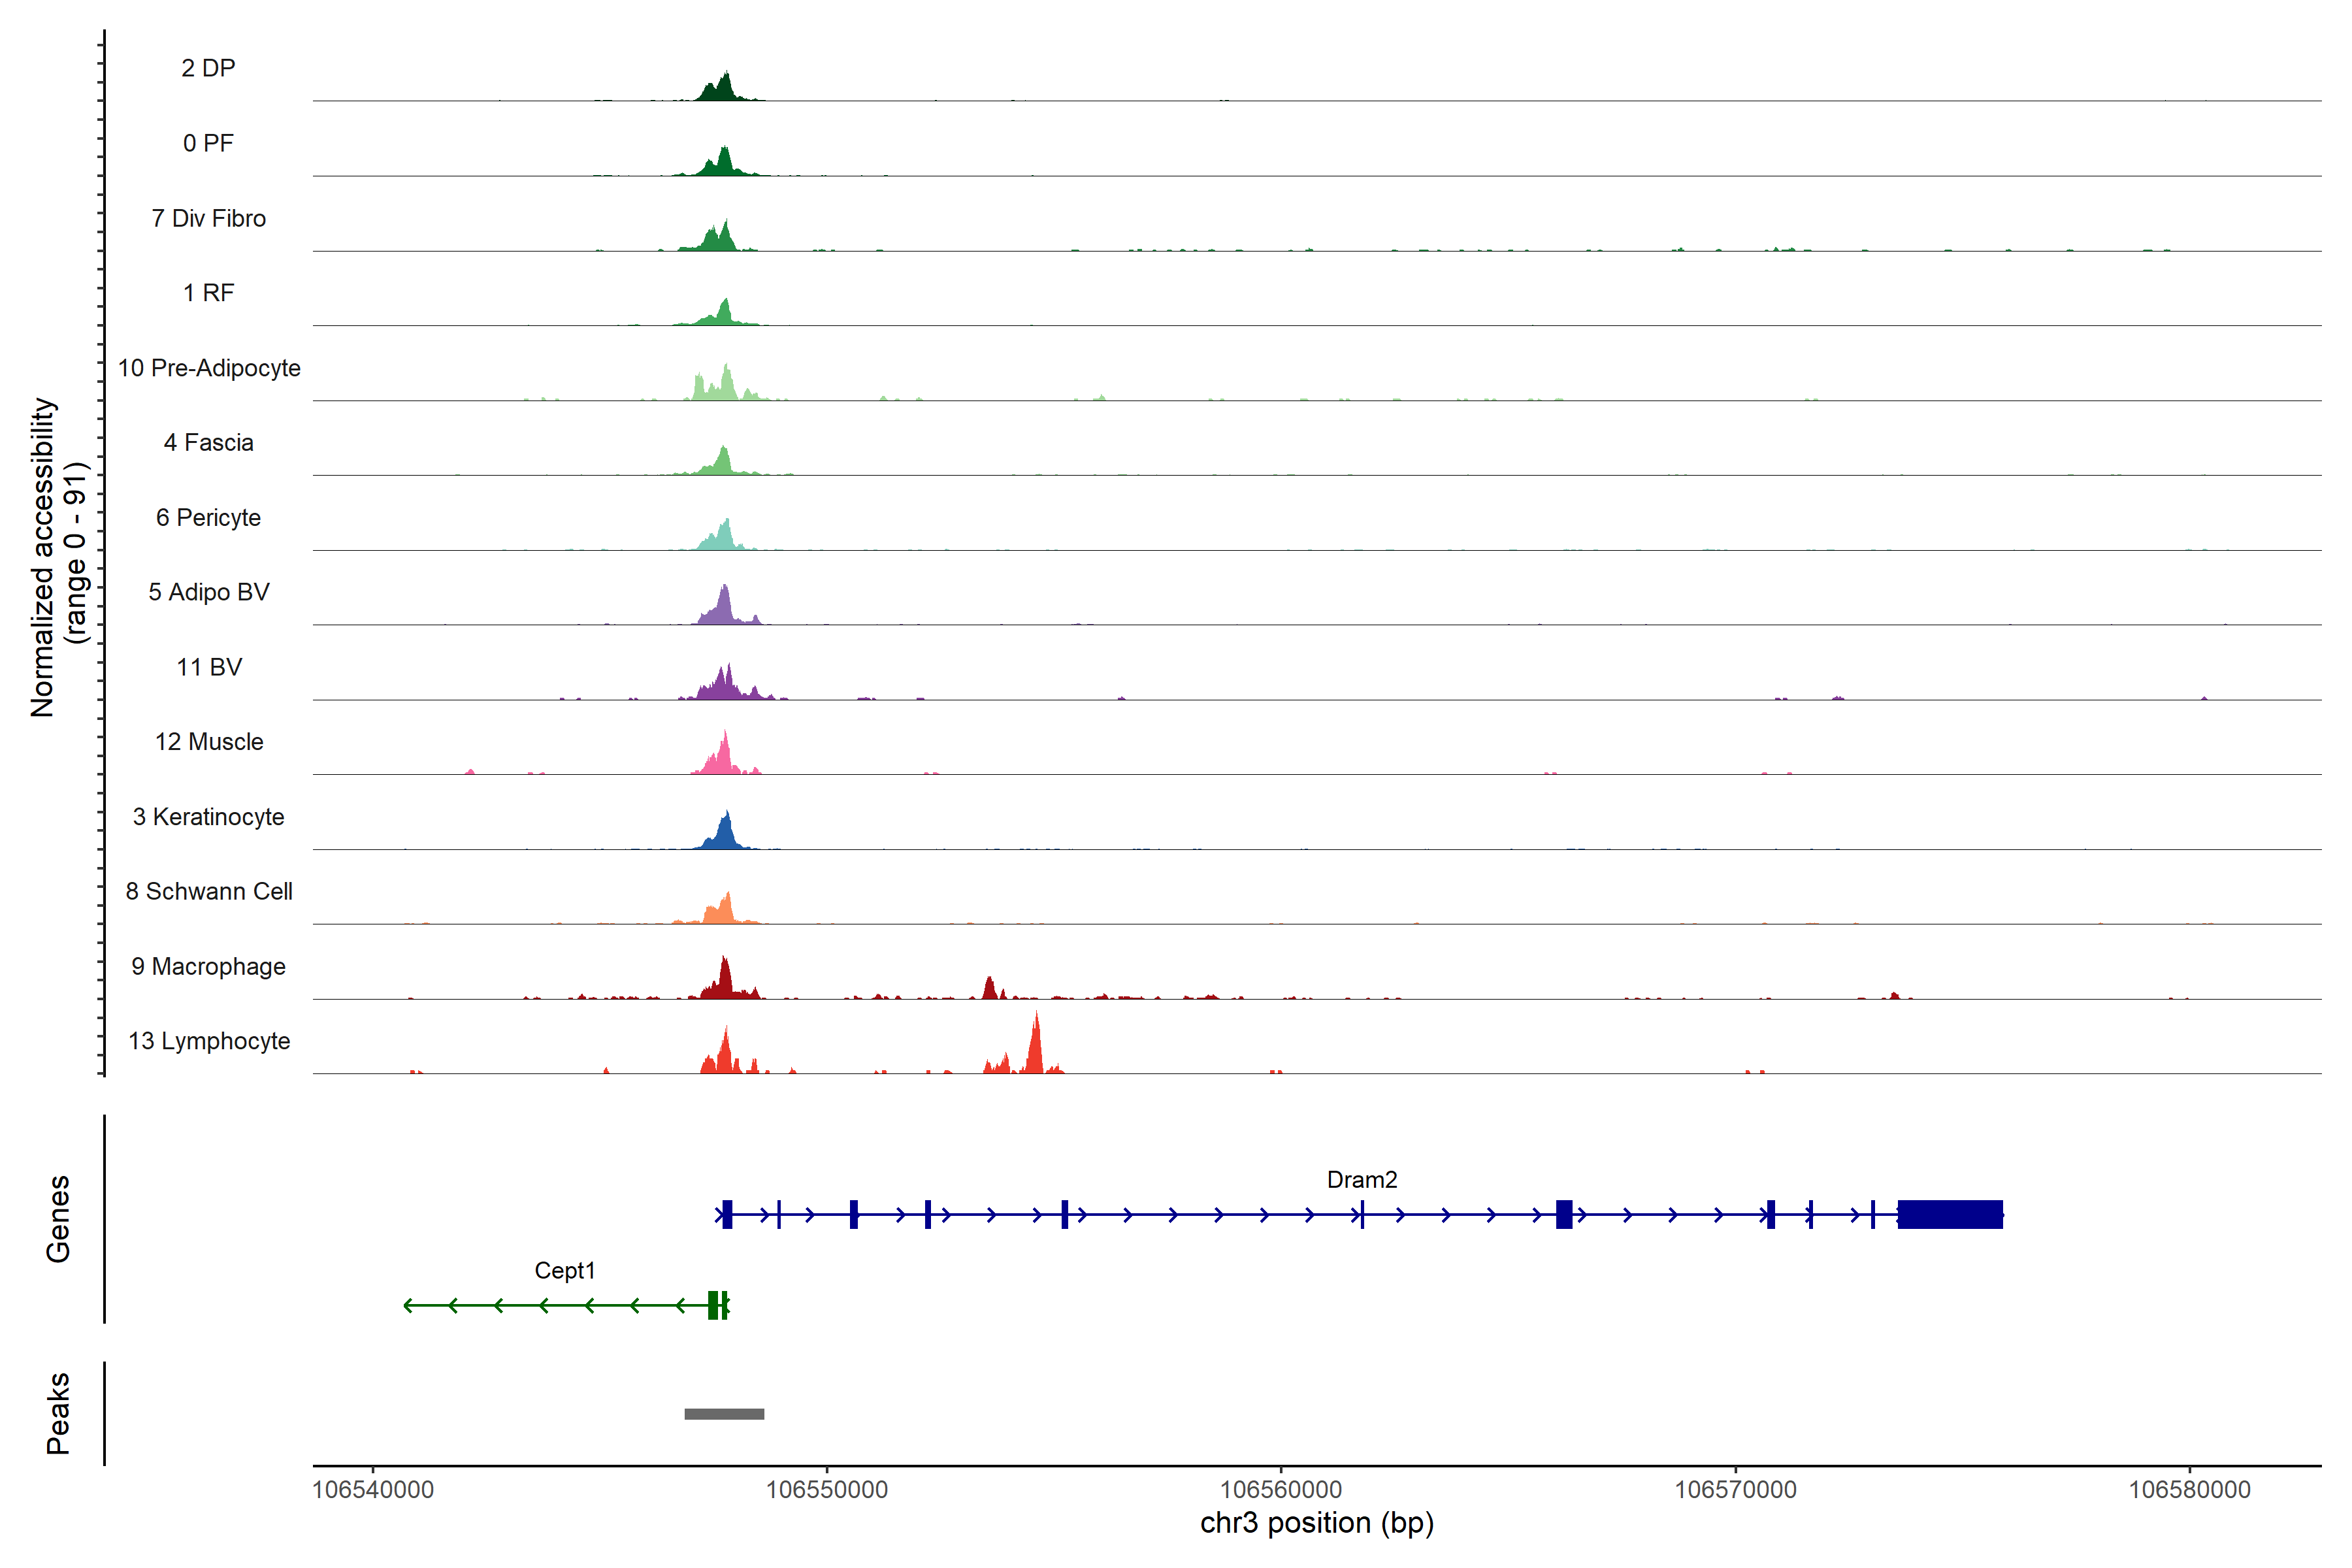Screen dimensions: 2352x1568
Task: Click the 13 Lymphocyte track label
Action: pyautogui.click(x=209, y=1041)
